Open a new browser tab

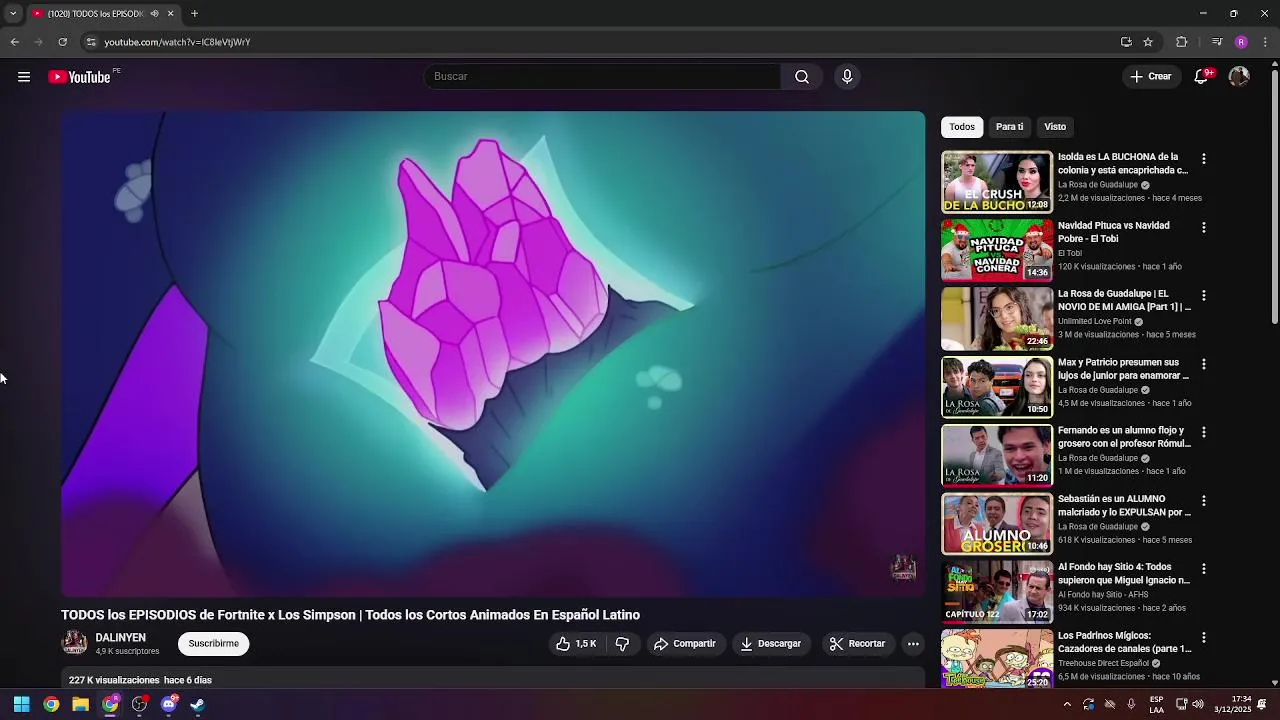194,14
